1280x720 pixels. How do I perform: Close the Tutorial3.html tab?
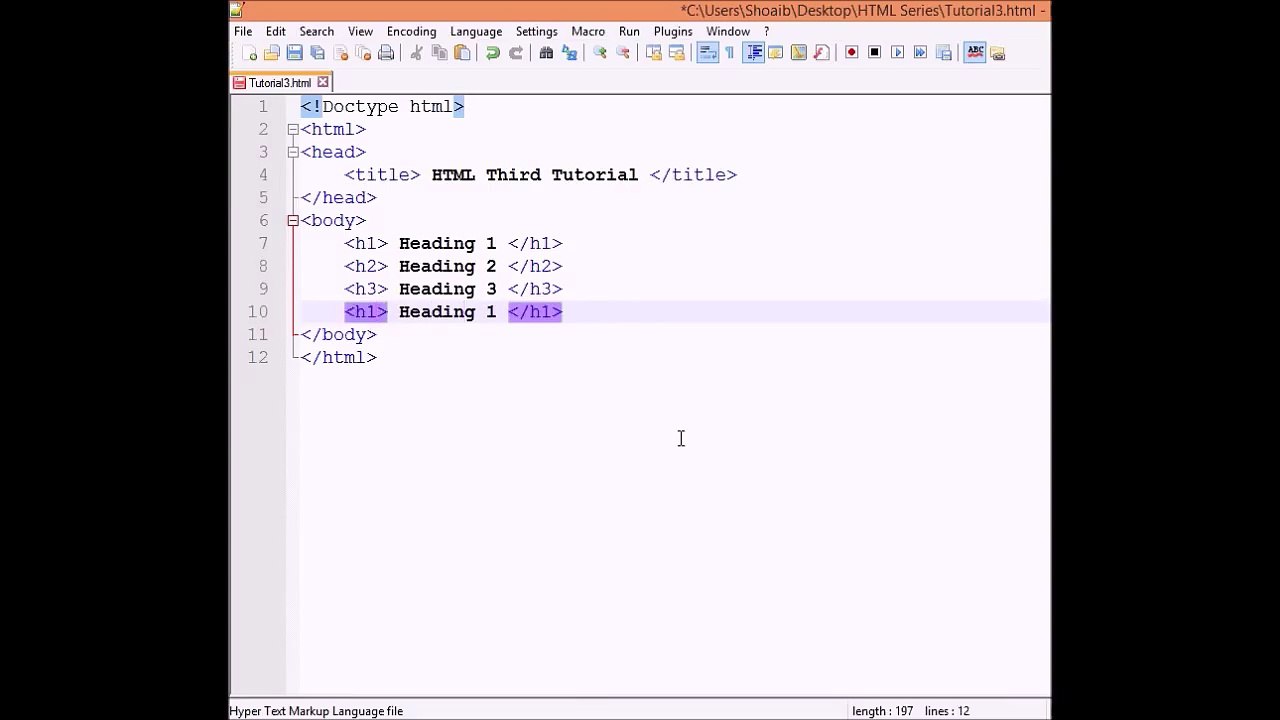click(323, 82)
